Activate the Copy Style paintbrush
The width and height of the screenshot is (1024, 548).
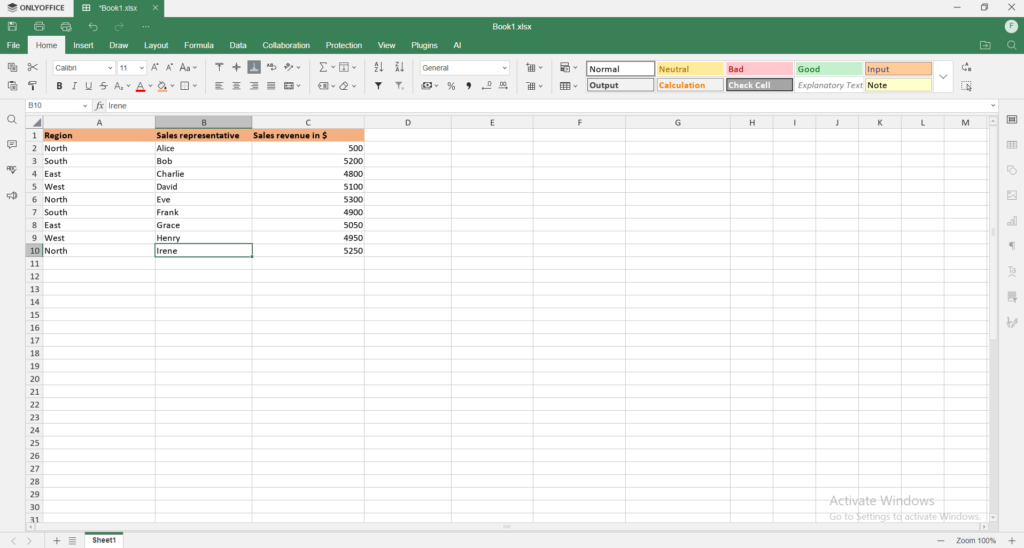33,86
